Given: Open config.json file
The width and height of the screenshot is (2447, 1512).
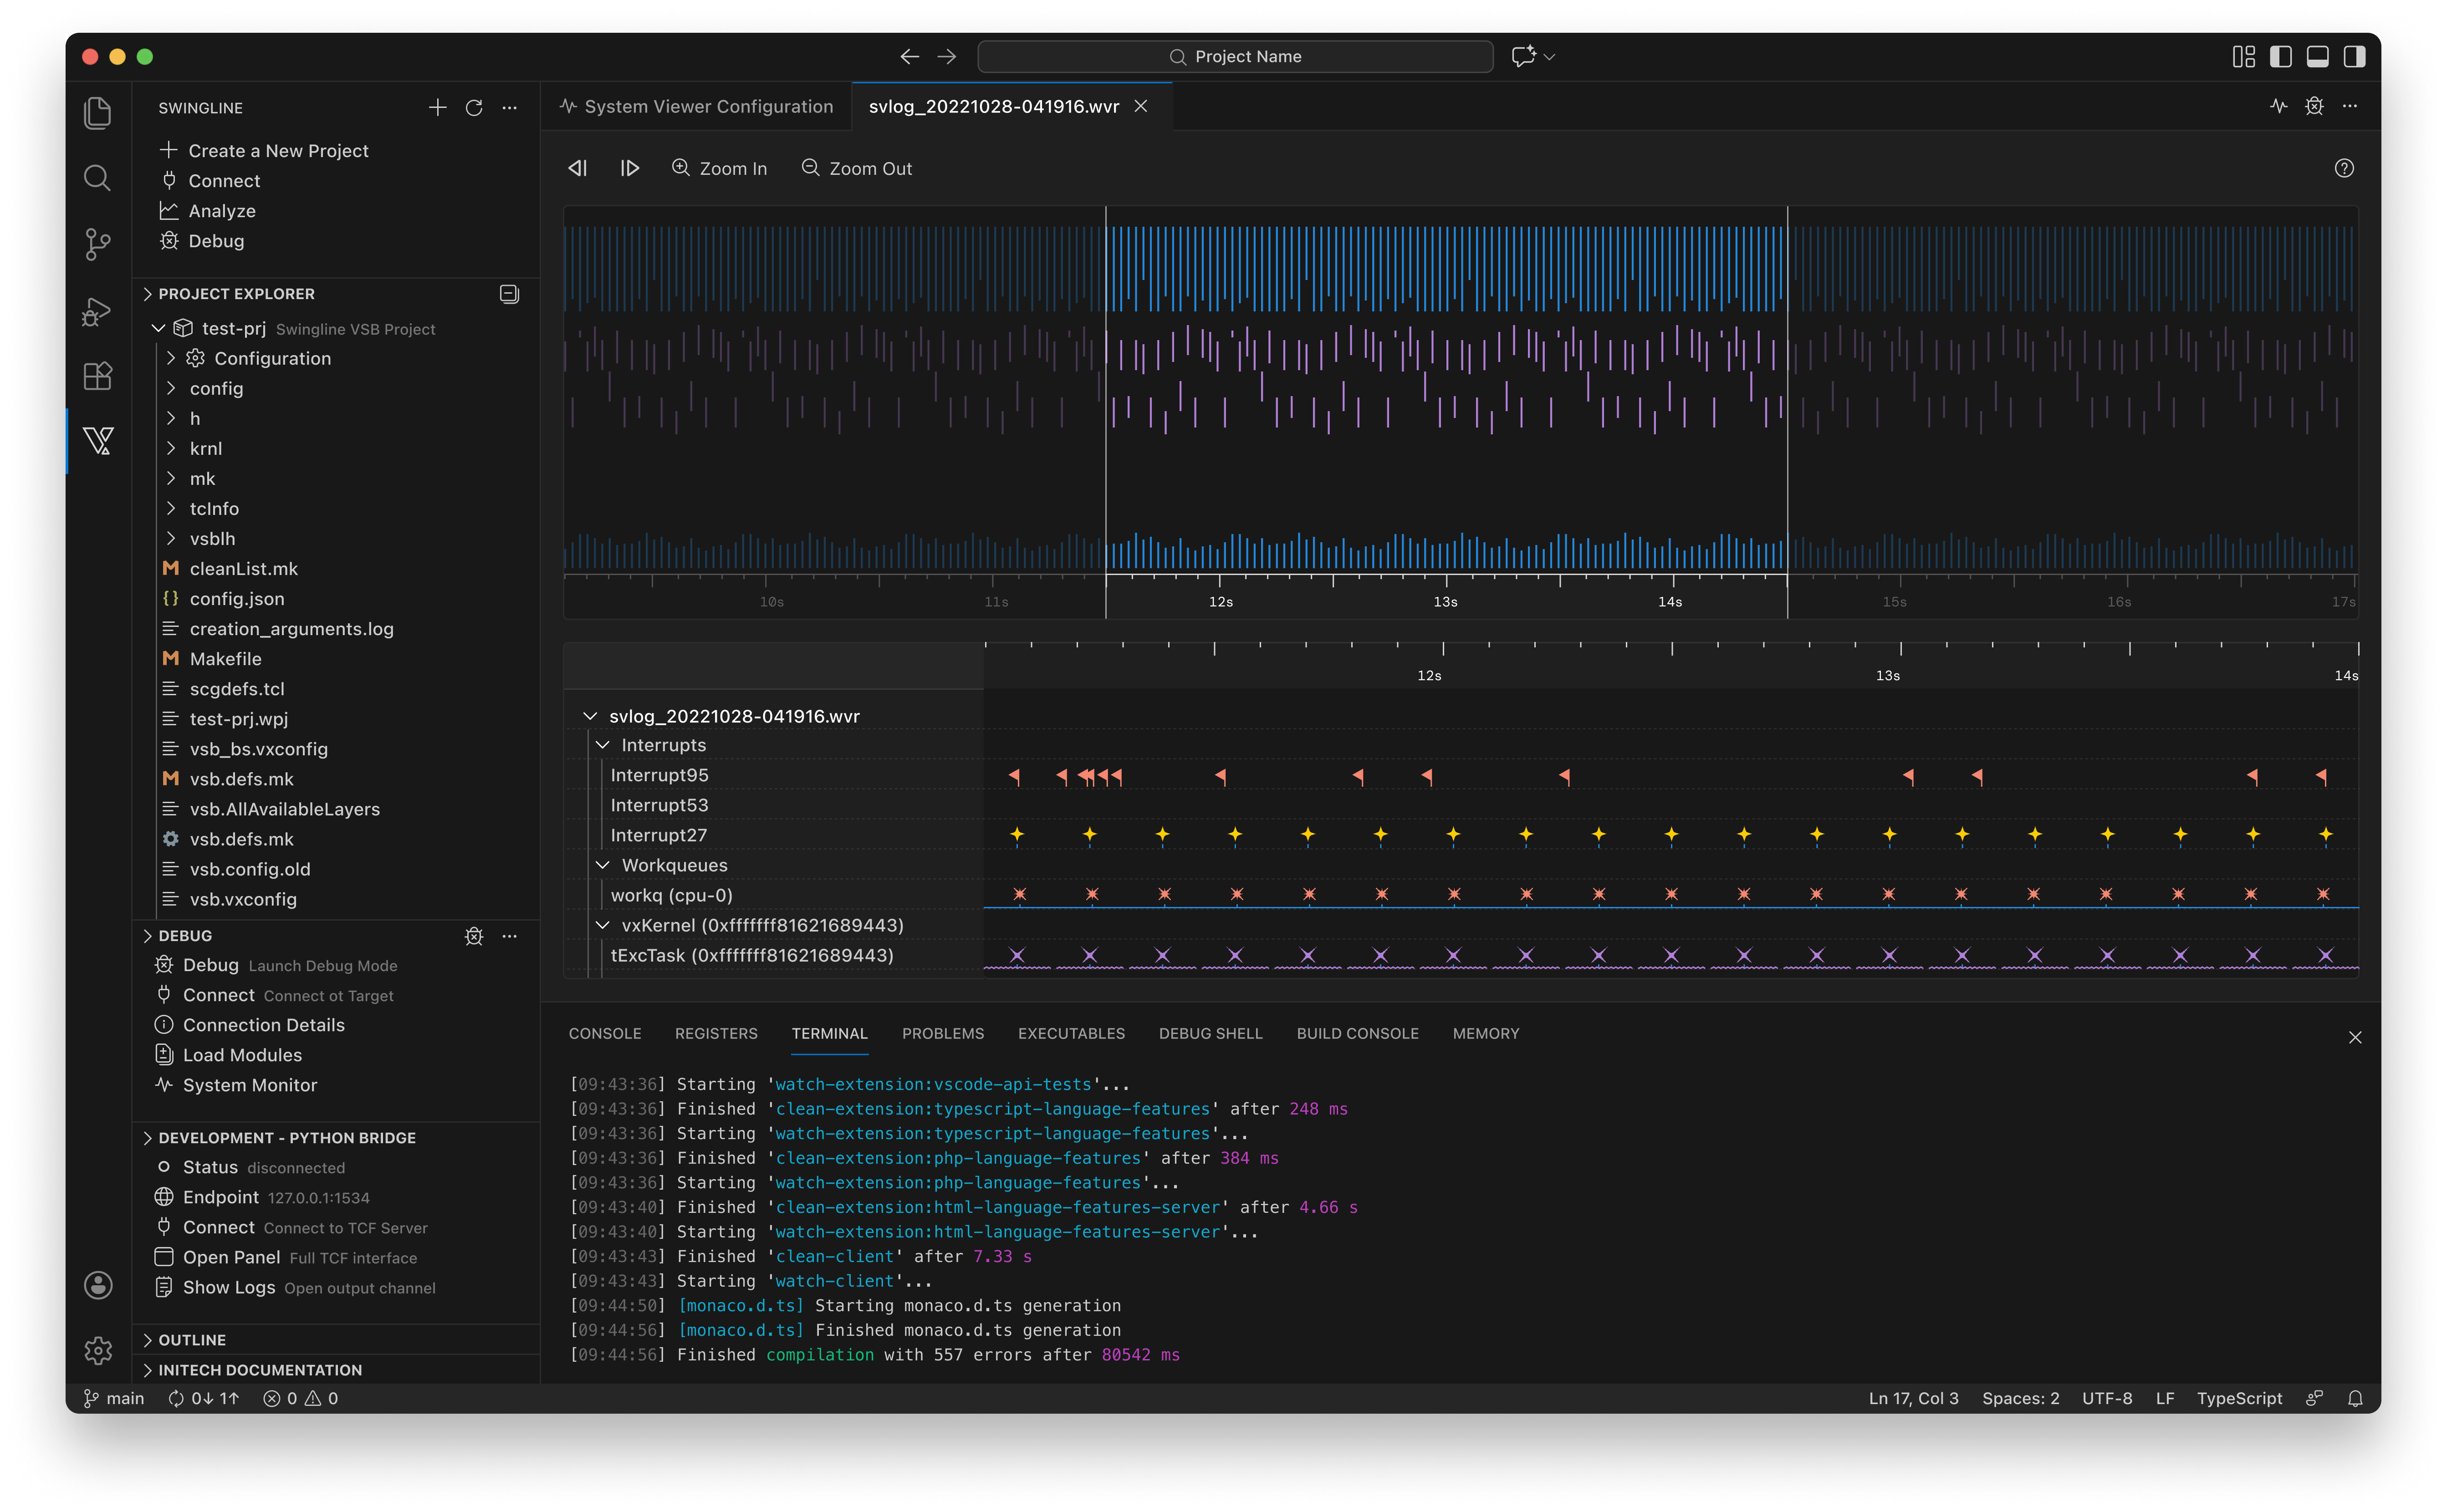Looking at the screenshot, I should pyautogui.click(x=237, y=599).
